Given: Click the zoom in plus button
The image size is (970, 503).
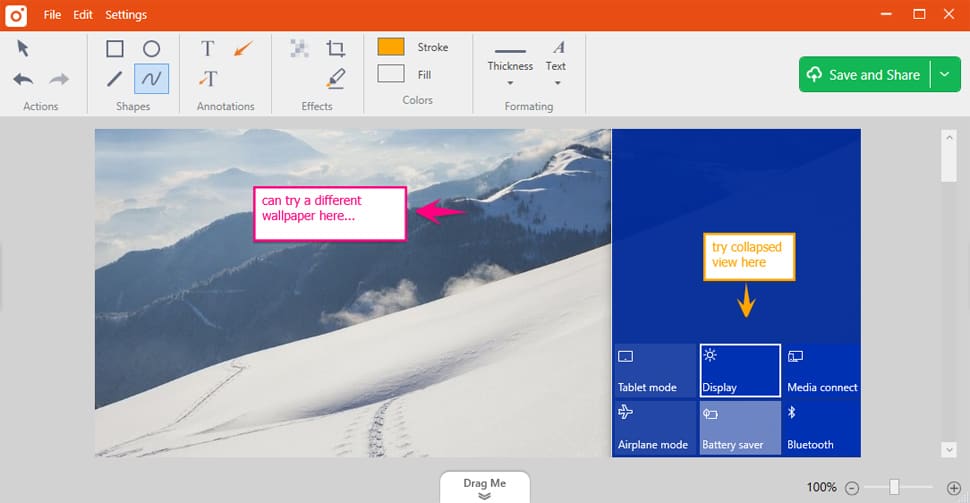Looking at the screenshot, I should click(x=953, y=487).
